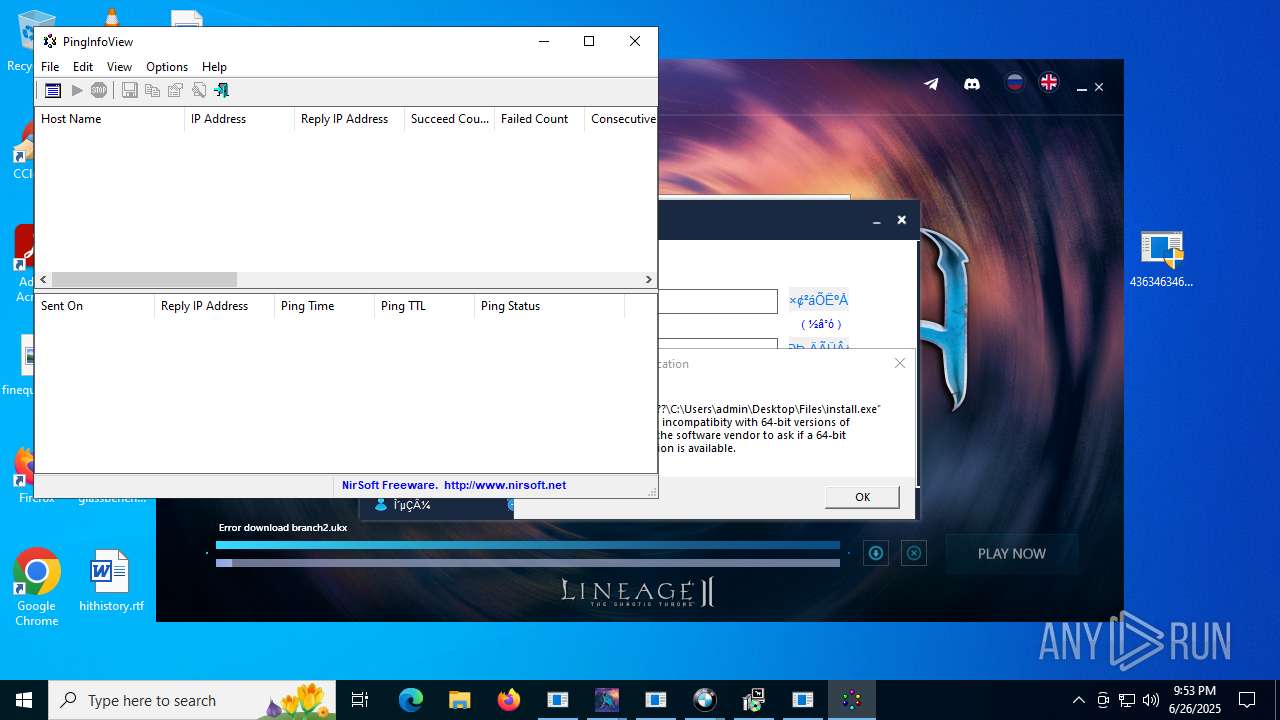Screen dimensions: 1280x720
Task: Click the taskbar search box
Action: click(x=194, y=700)
